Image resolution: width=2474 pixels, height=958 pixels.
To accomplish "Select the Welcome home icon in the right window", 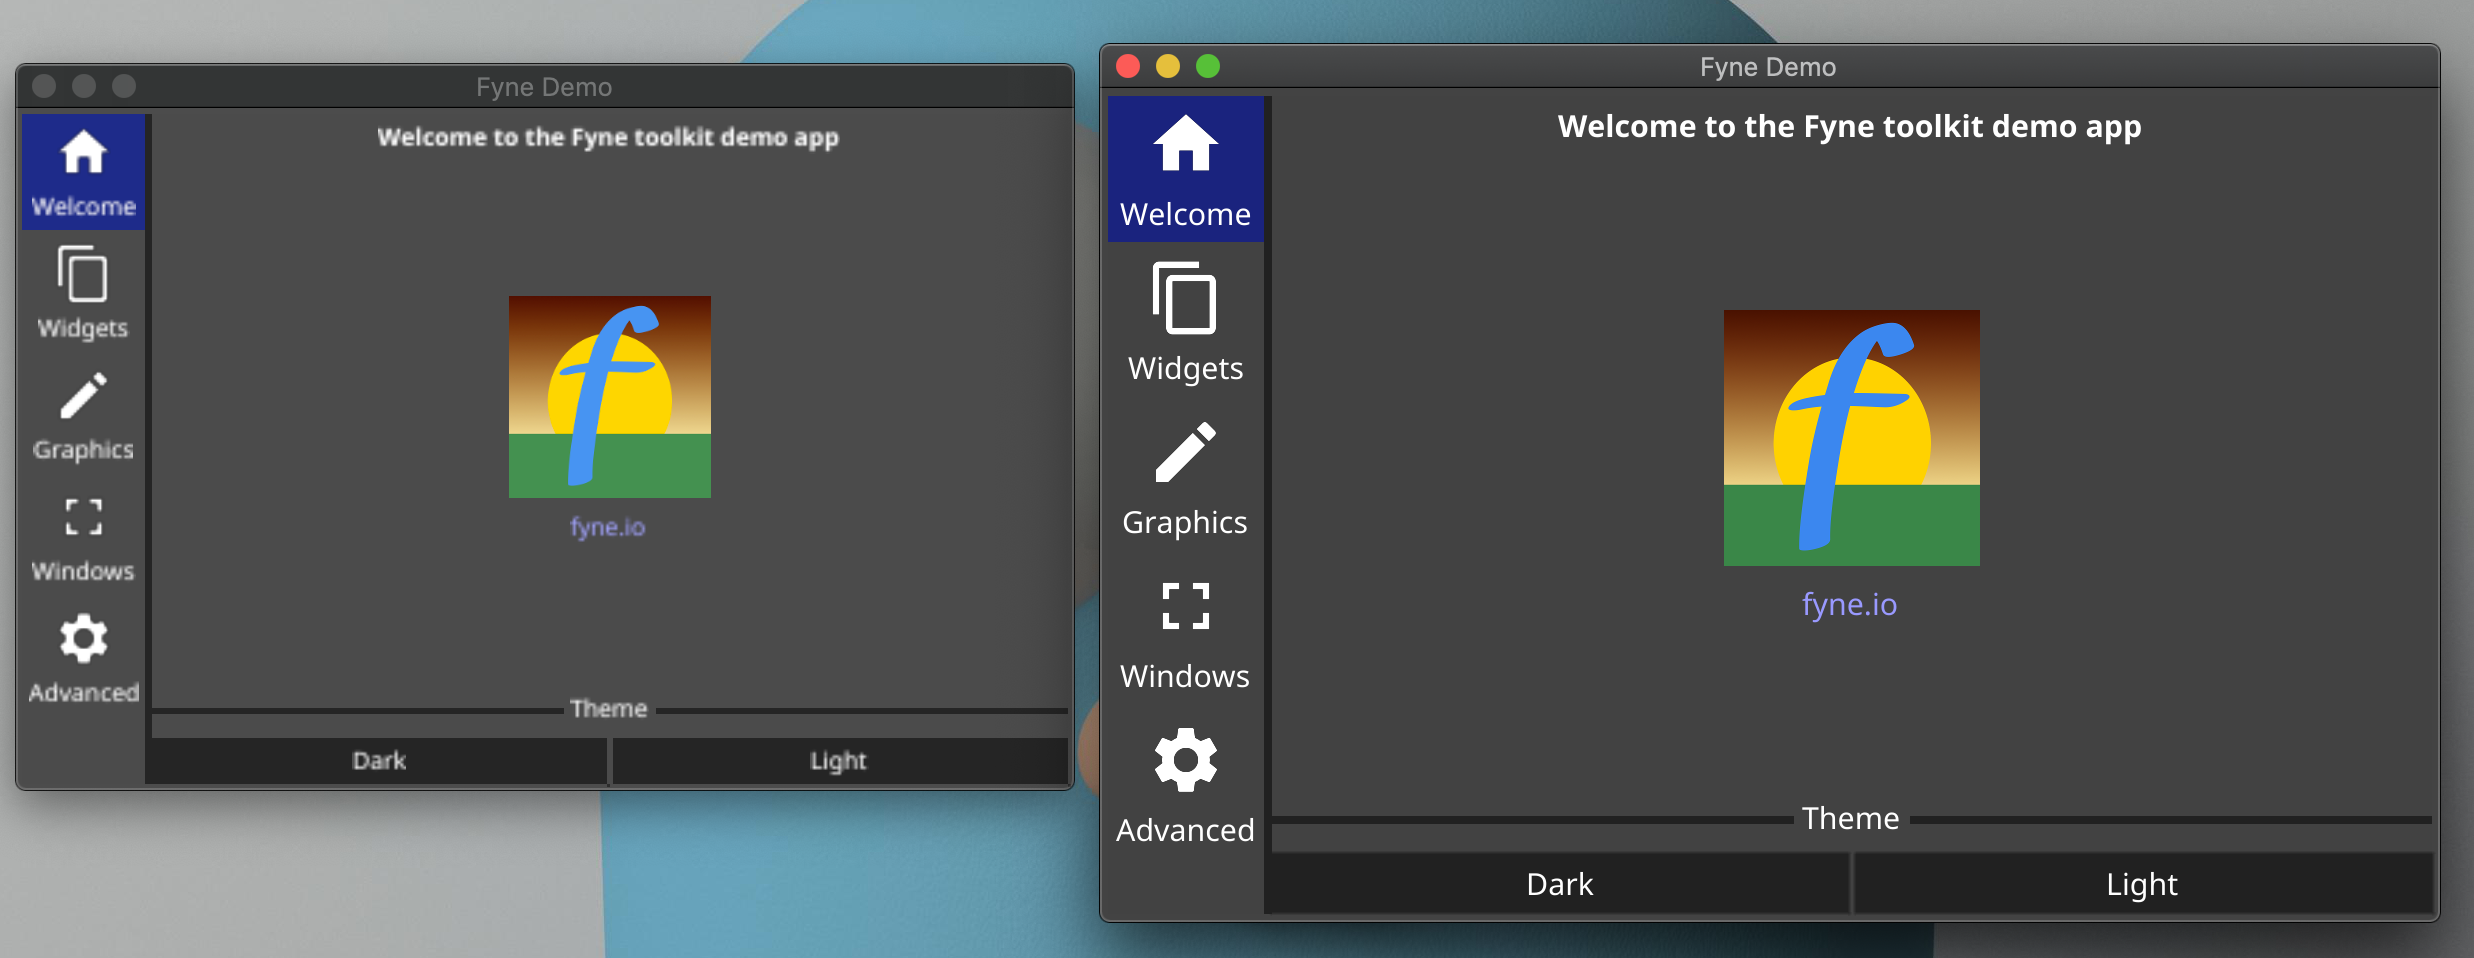I will pyautogui.click(x=1185, y=143).
